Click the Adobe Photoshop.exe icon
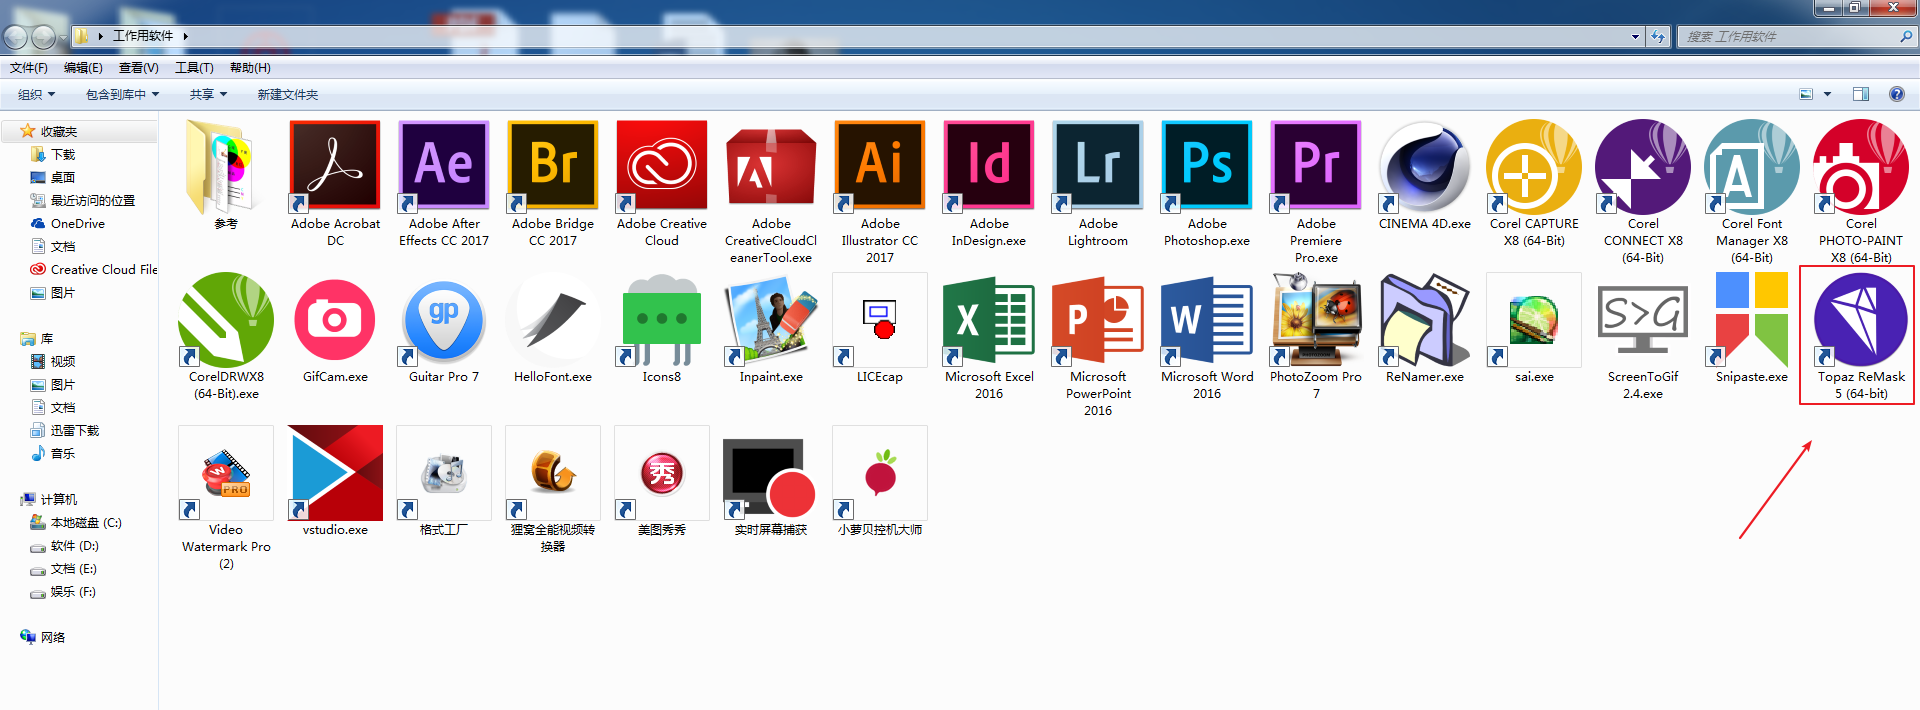1920x710 pixels. pyautogui.click(x=1207, y=166)
